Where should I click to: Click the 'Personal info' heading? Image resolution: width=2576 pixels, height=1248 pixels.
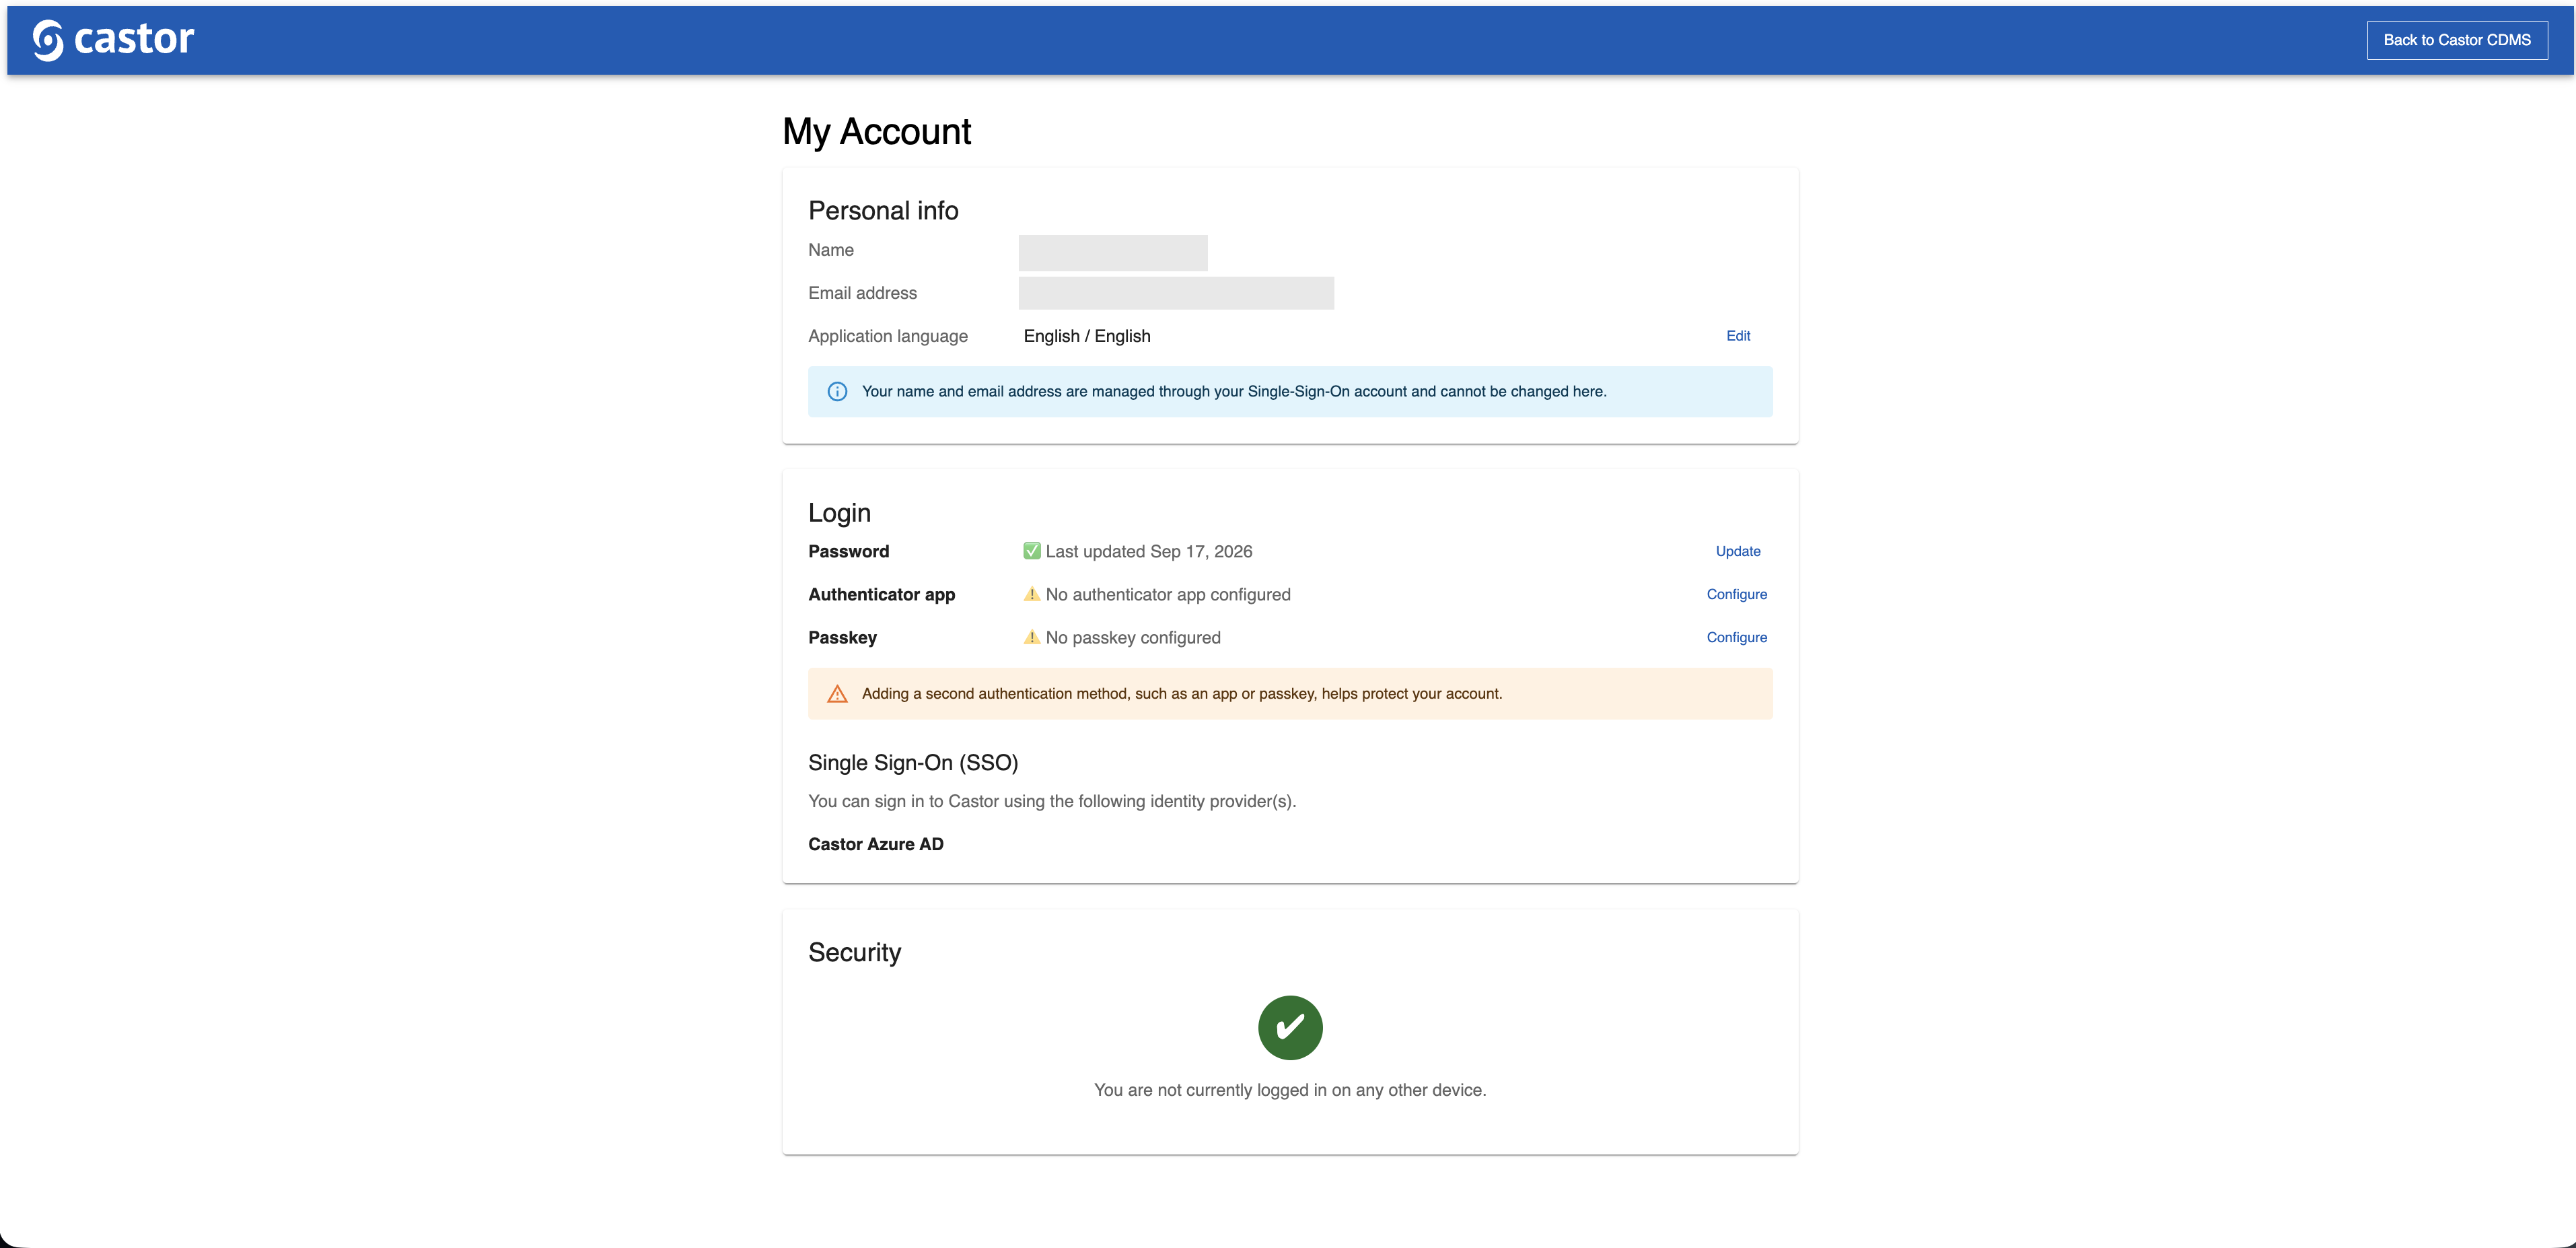pos(883,211)
